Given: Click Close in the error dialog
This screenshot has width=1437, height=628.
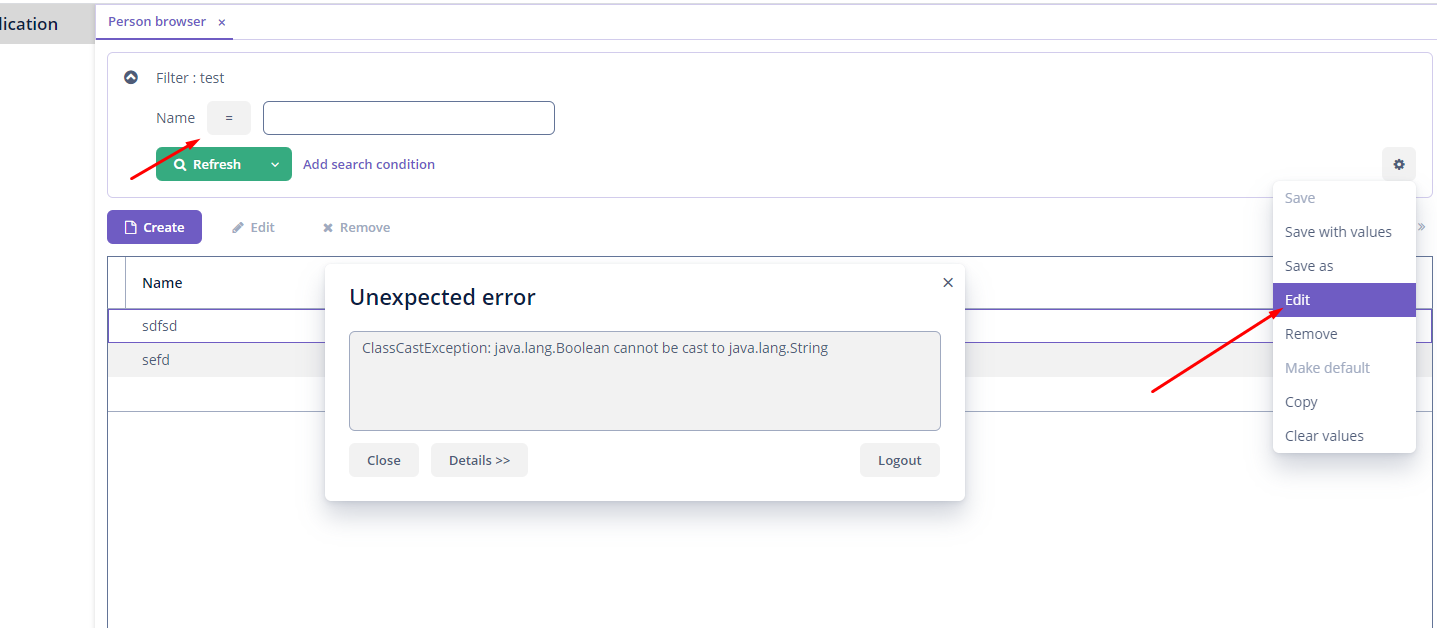Looking at the screenshot, I should pos(383,460).
